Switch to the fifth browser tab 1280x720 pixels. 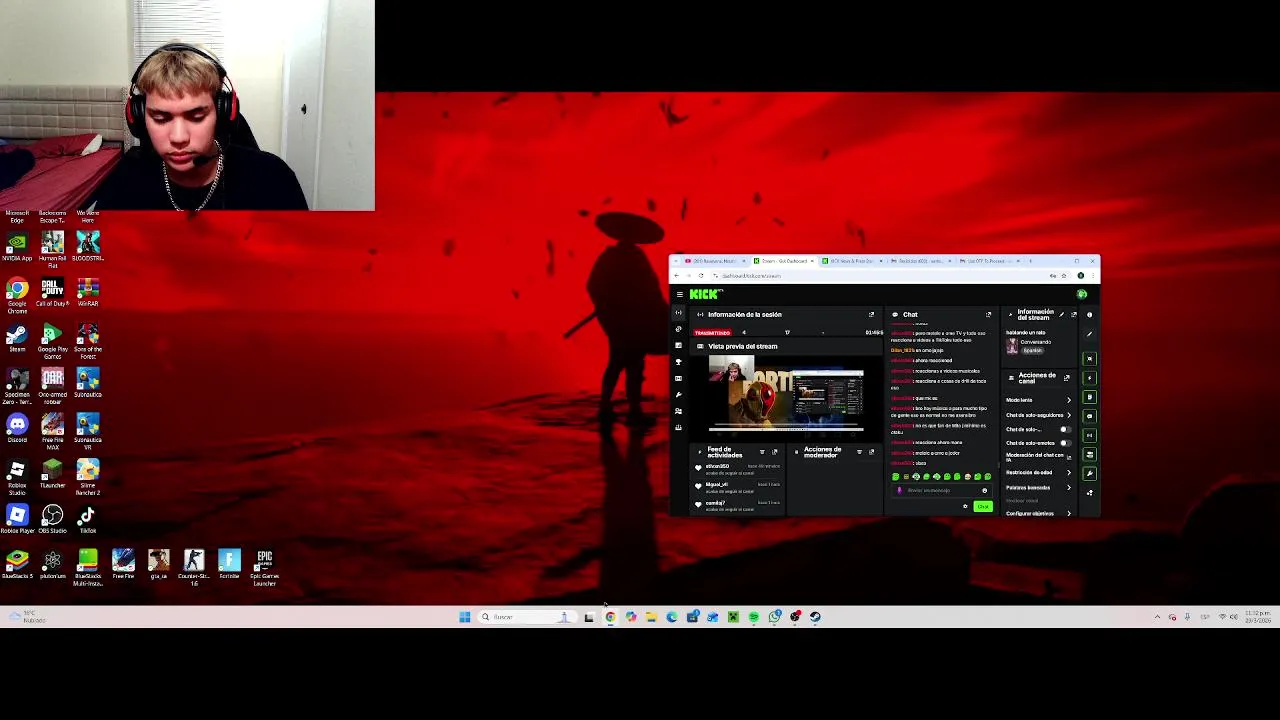[x=989, y=261]
